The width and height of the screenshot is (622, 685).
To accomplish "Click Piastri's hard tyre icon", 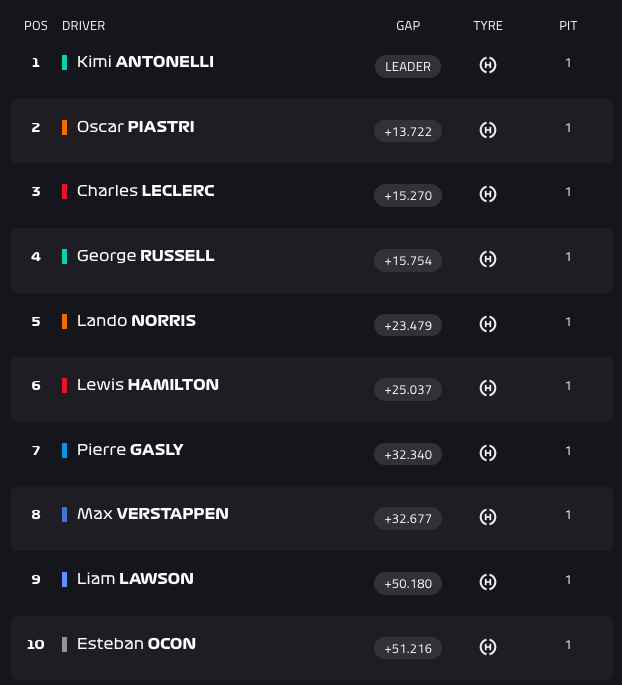I will point(487,130).
